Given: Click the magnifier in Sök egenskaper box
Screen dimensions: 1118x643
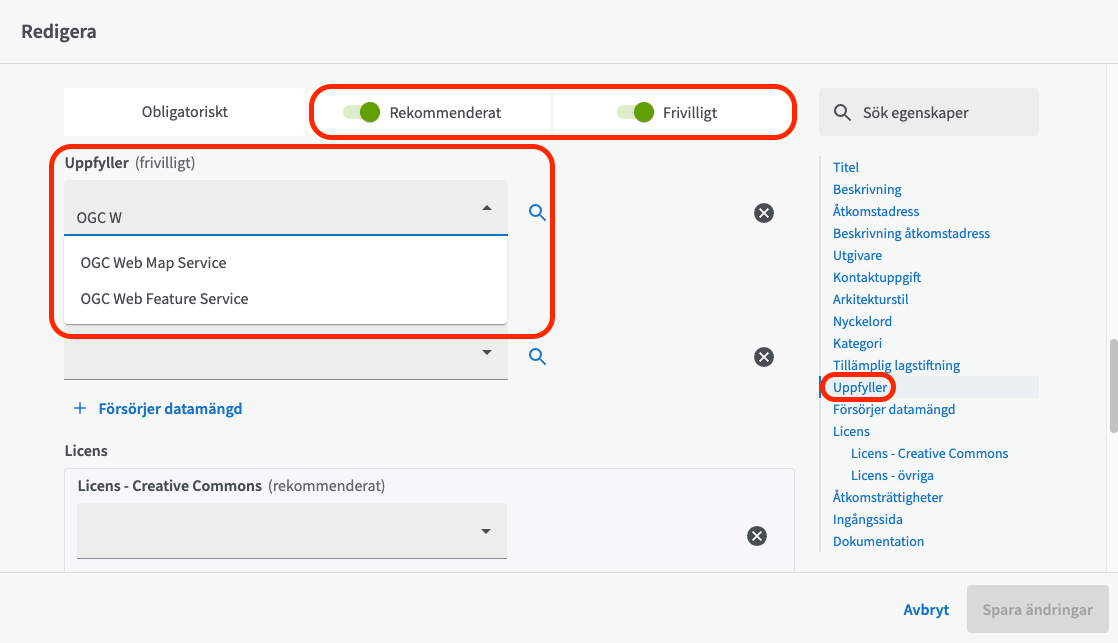Looking at the screenshot, I should tap(843, 113).
